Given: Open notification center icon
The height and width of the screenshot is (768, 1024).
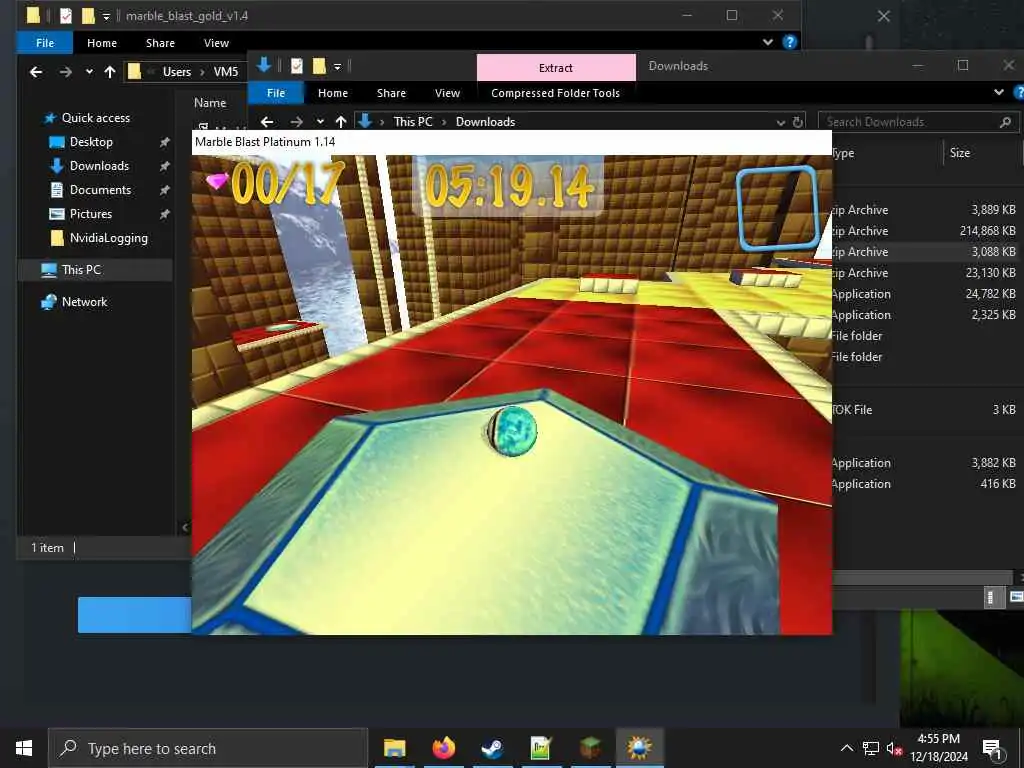Looking at the screenshot, I should click(992, 748).
